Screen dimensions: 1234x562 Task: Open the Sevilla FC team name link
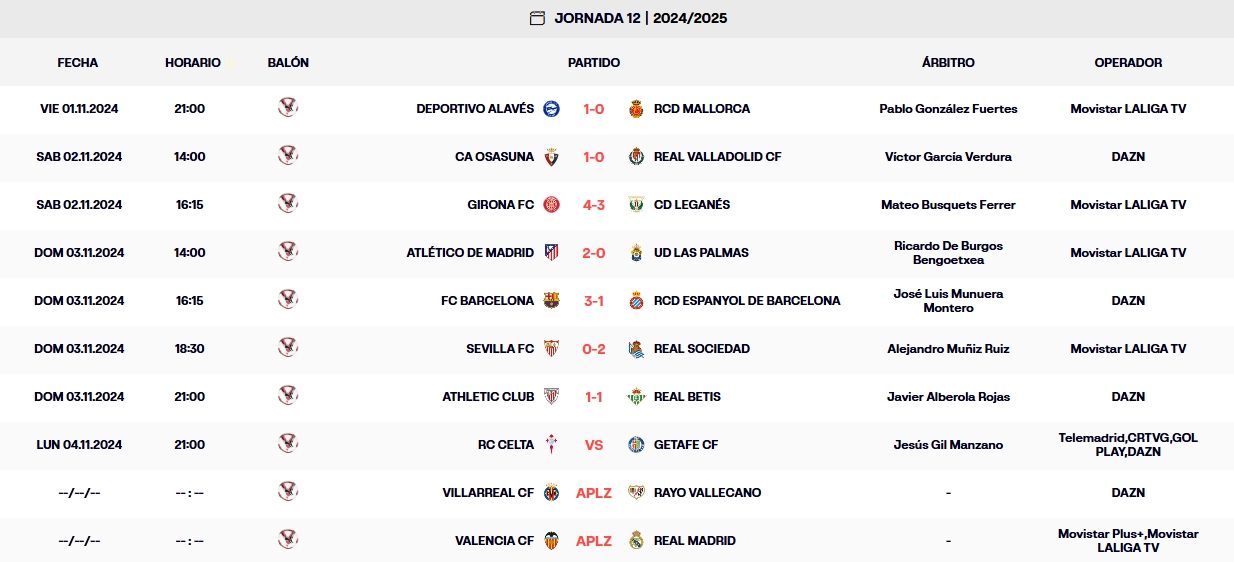click(500, 349)
